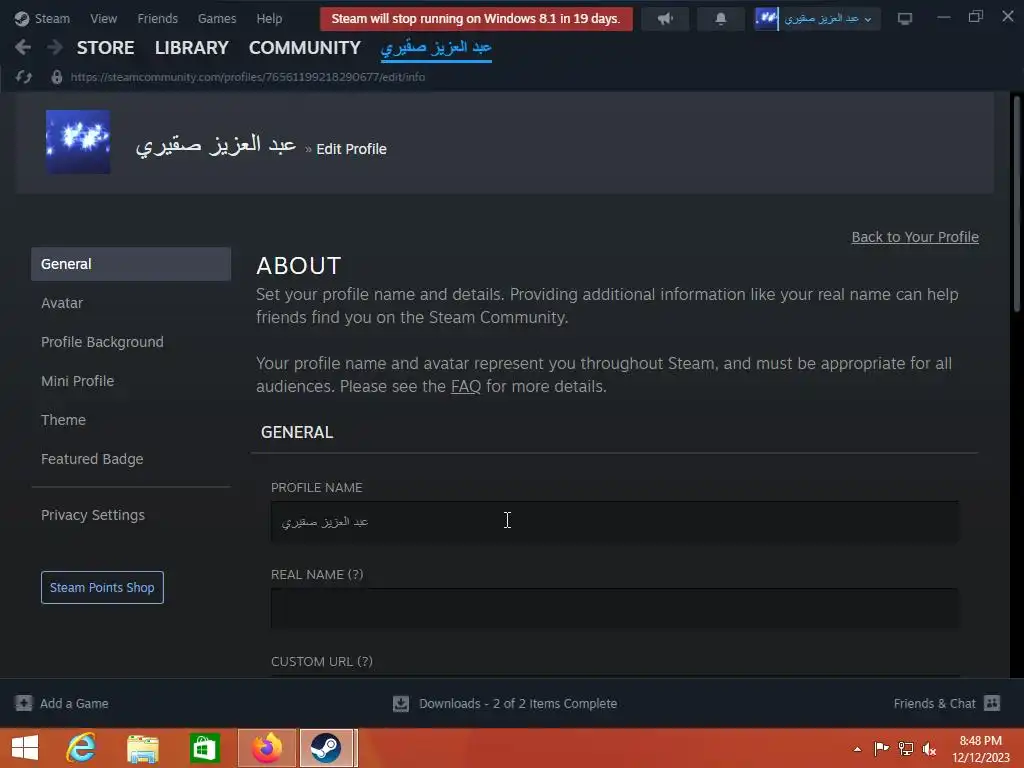Click the vertical scrollbar thumb
The height and width of the screenshot is (768, 1024).
click(1016, 204)
